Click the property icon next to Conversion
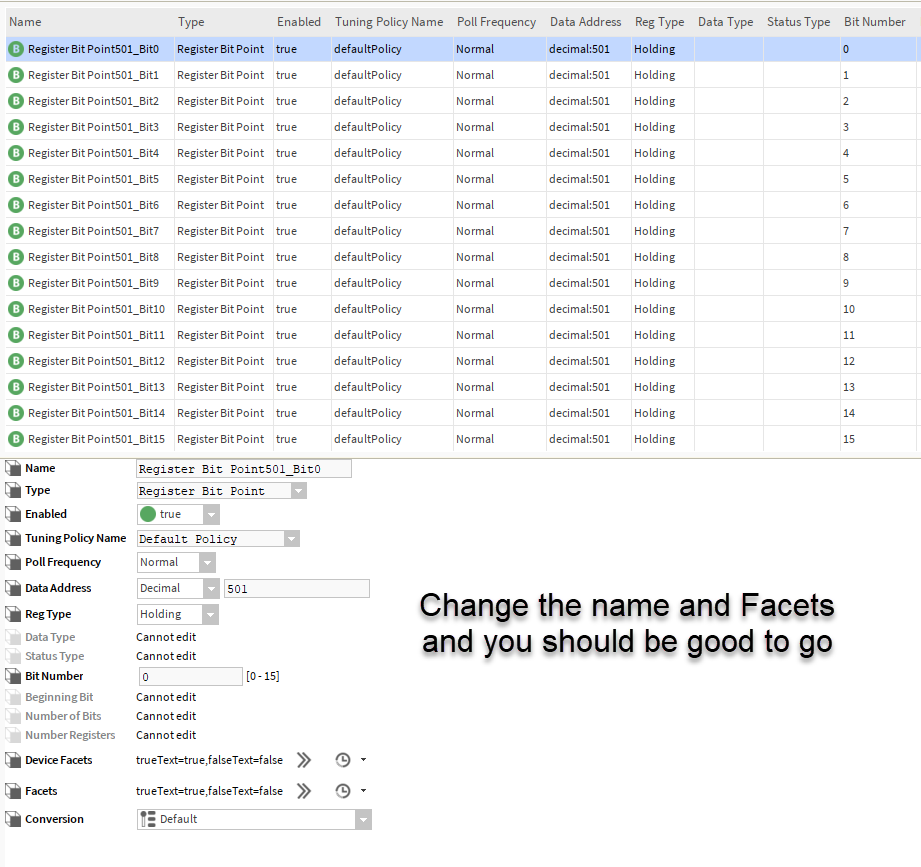Viewport: 921px width, 867px height. 13,819
